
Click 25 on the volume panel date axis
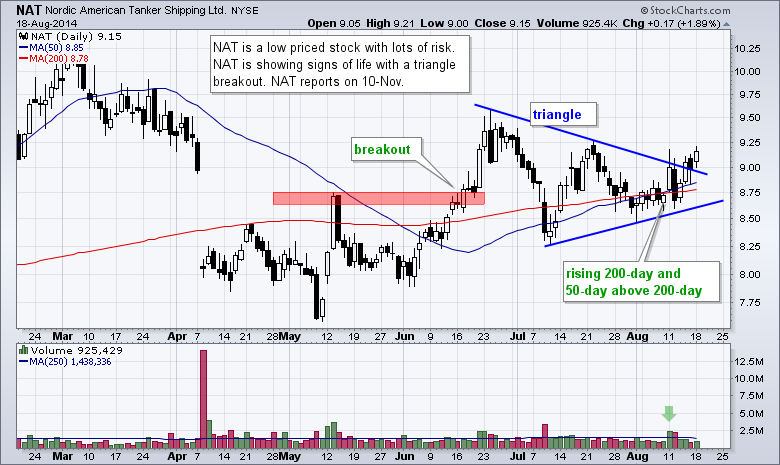[x=723, y=456]
